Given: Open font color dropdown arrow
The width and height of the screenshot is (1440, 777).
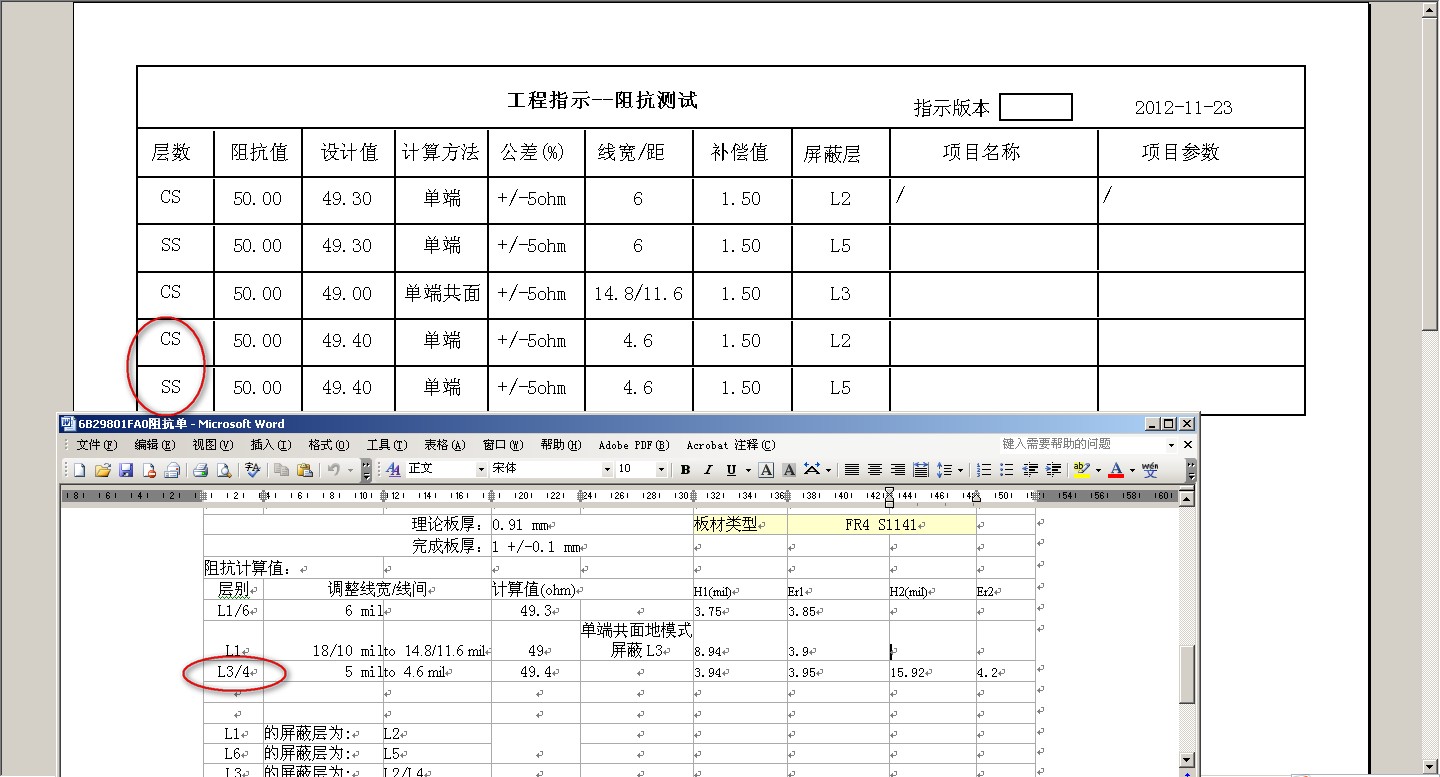Looking at the screenshot, I should coord(1132,469).
